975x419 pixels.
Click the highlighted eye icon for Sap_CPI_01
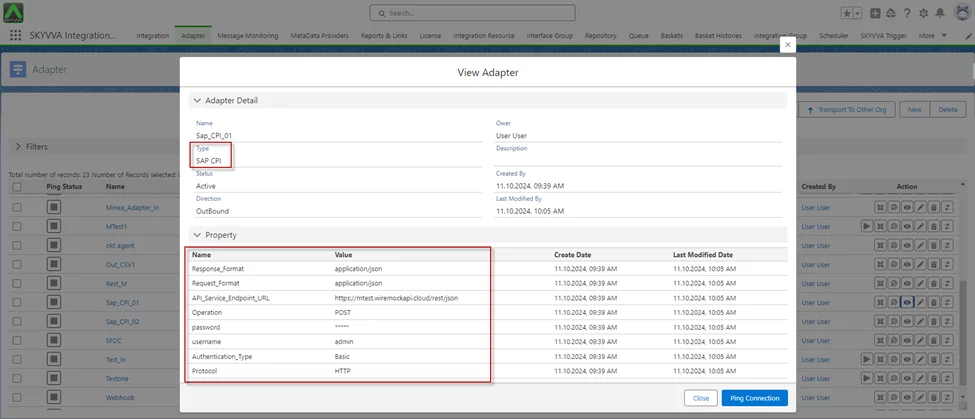tap(904, 302)
